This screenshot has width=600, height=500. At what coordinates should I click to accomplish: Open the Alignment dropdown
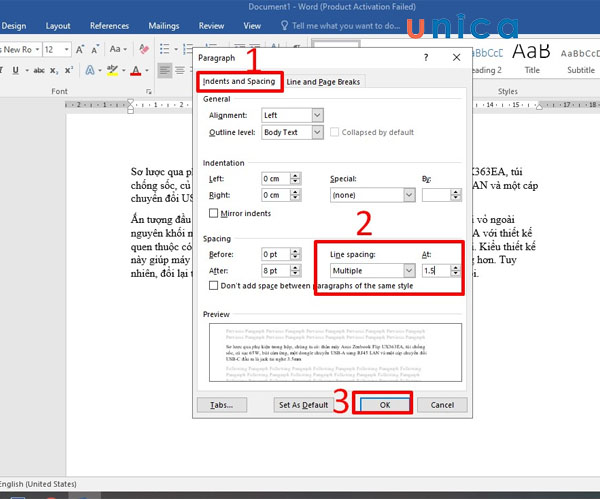[318, 115]
